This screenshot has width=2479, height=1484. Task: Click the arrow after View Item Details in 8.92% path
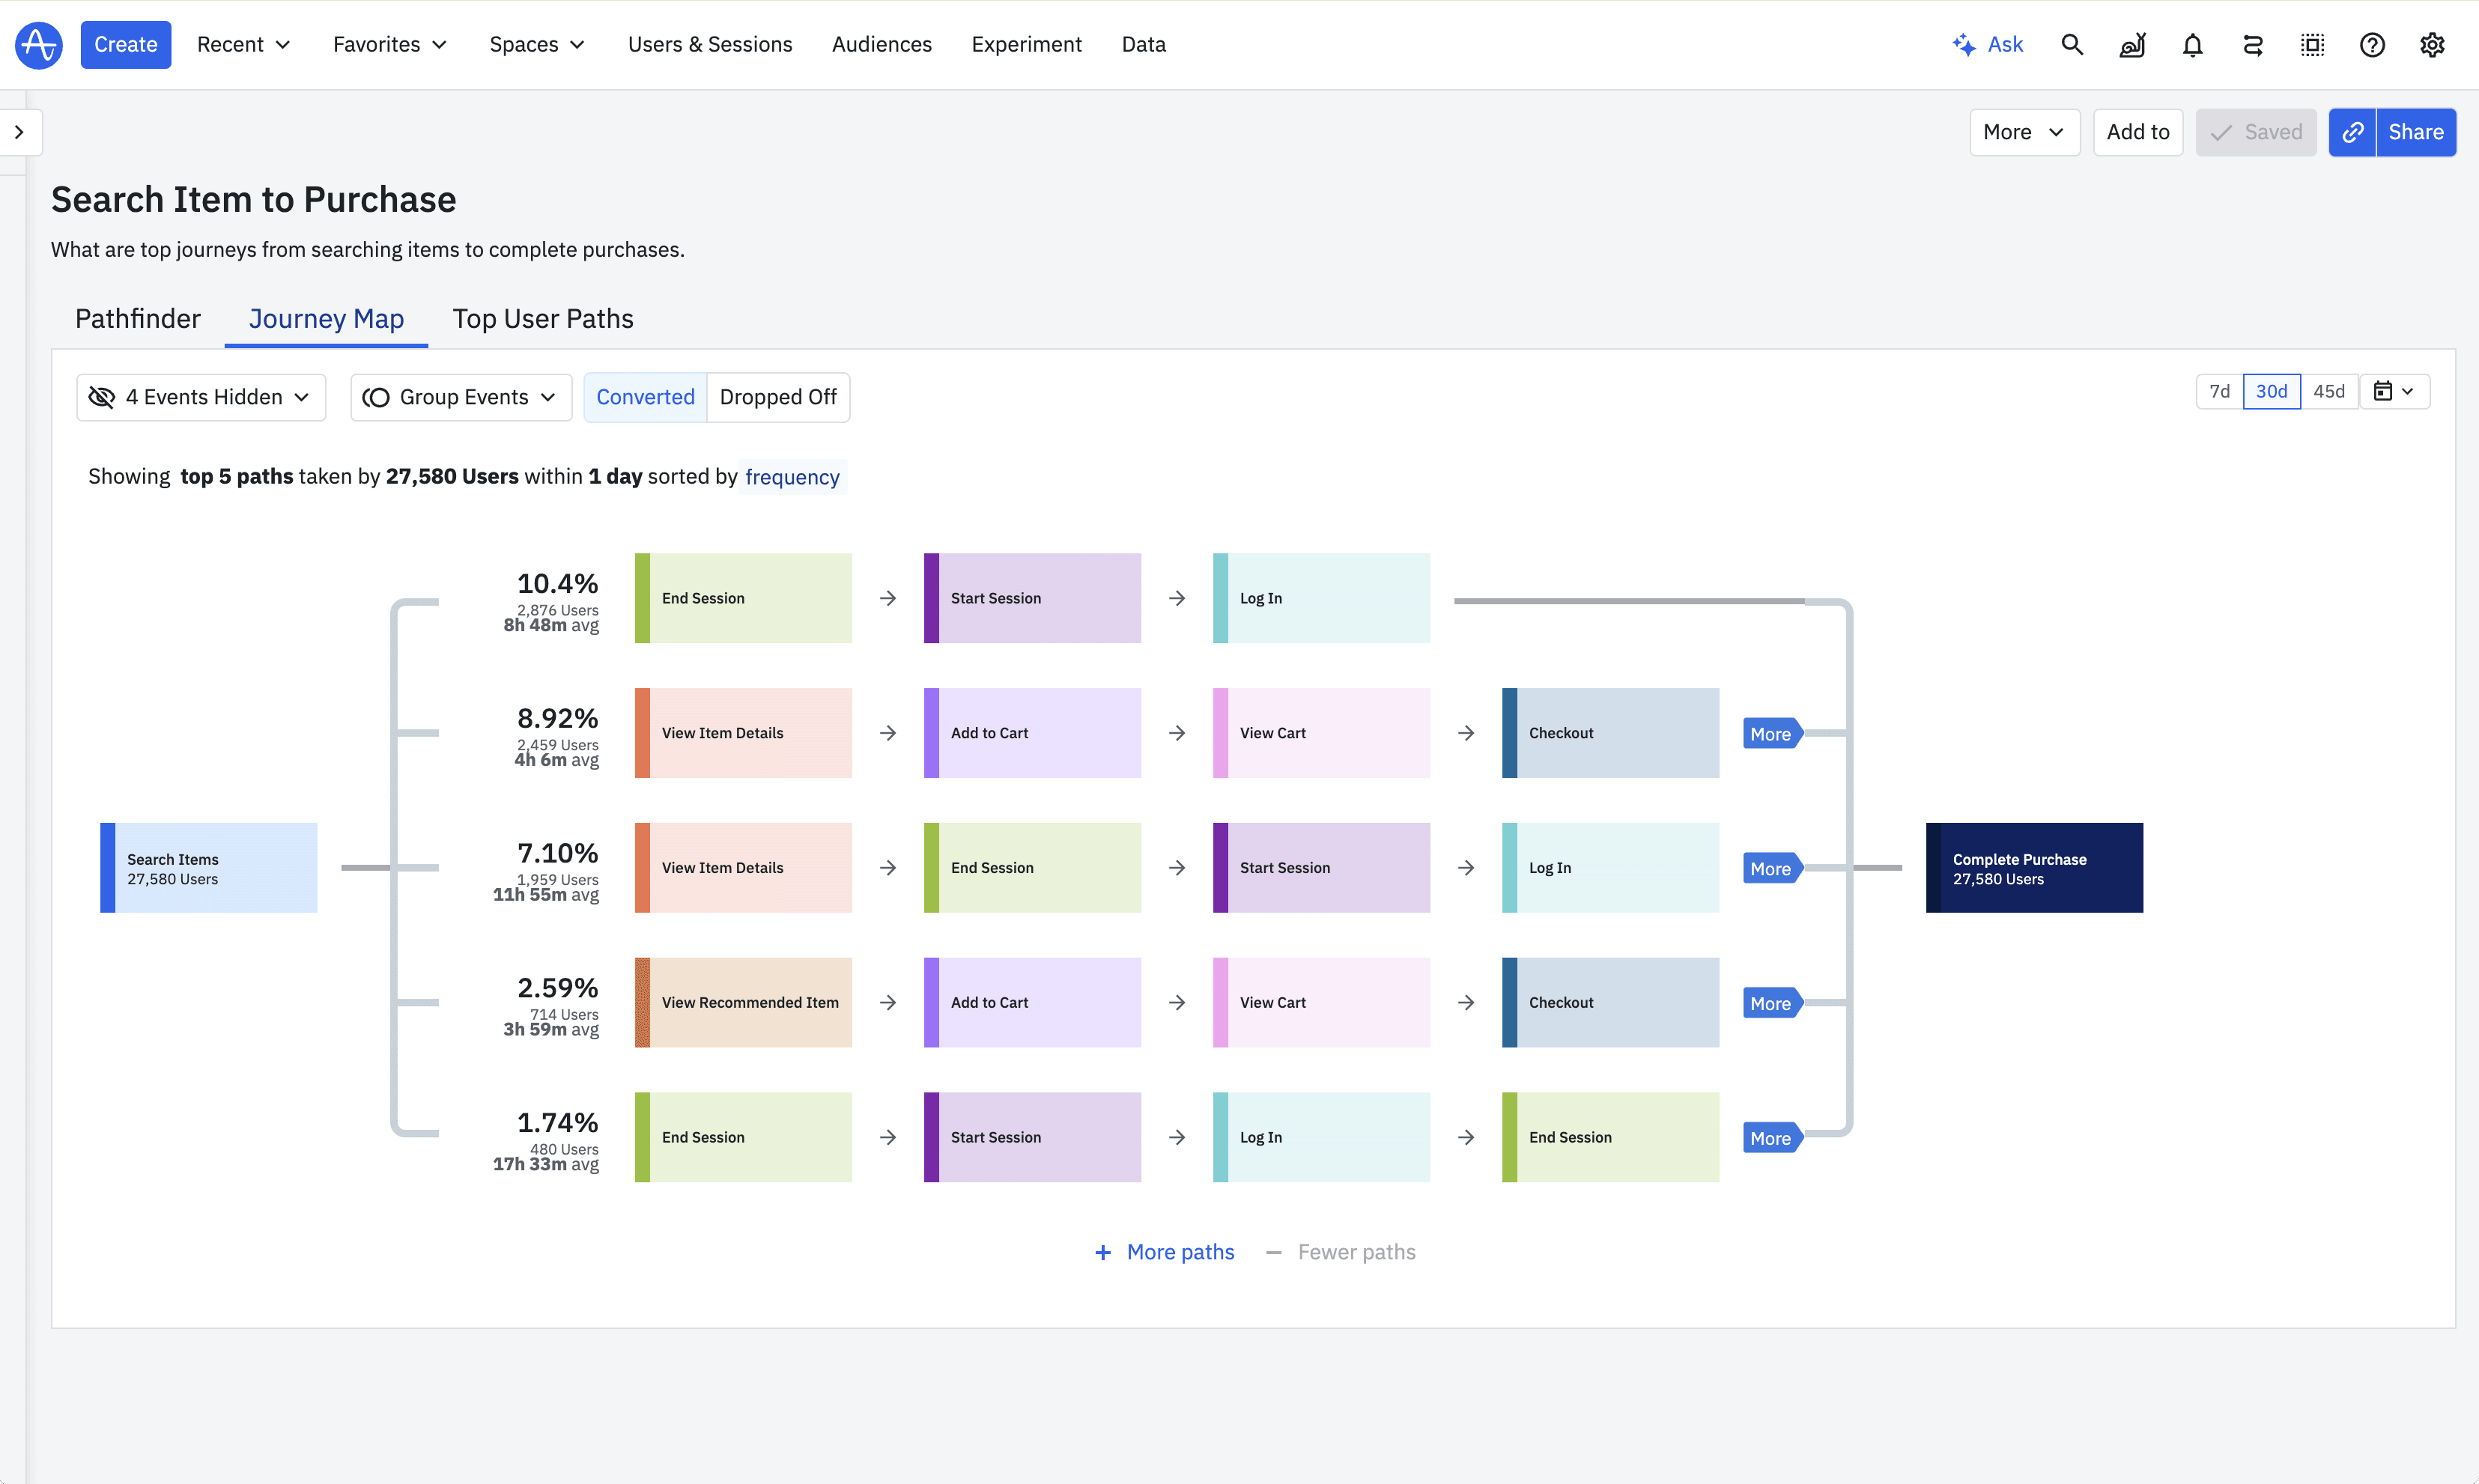click(x=888, y=733)
